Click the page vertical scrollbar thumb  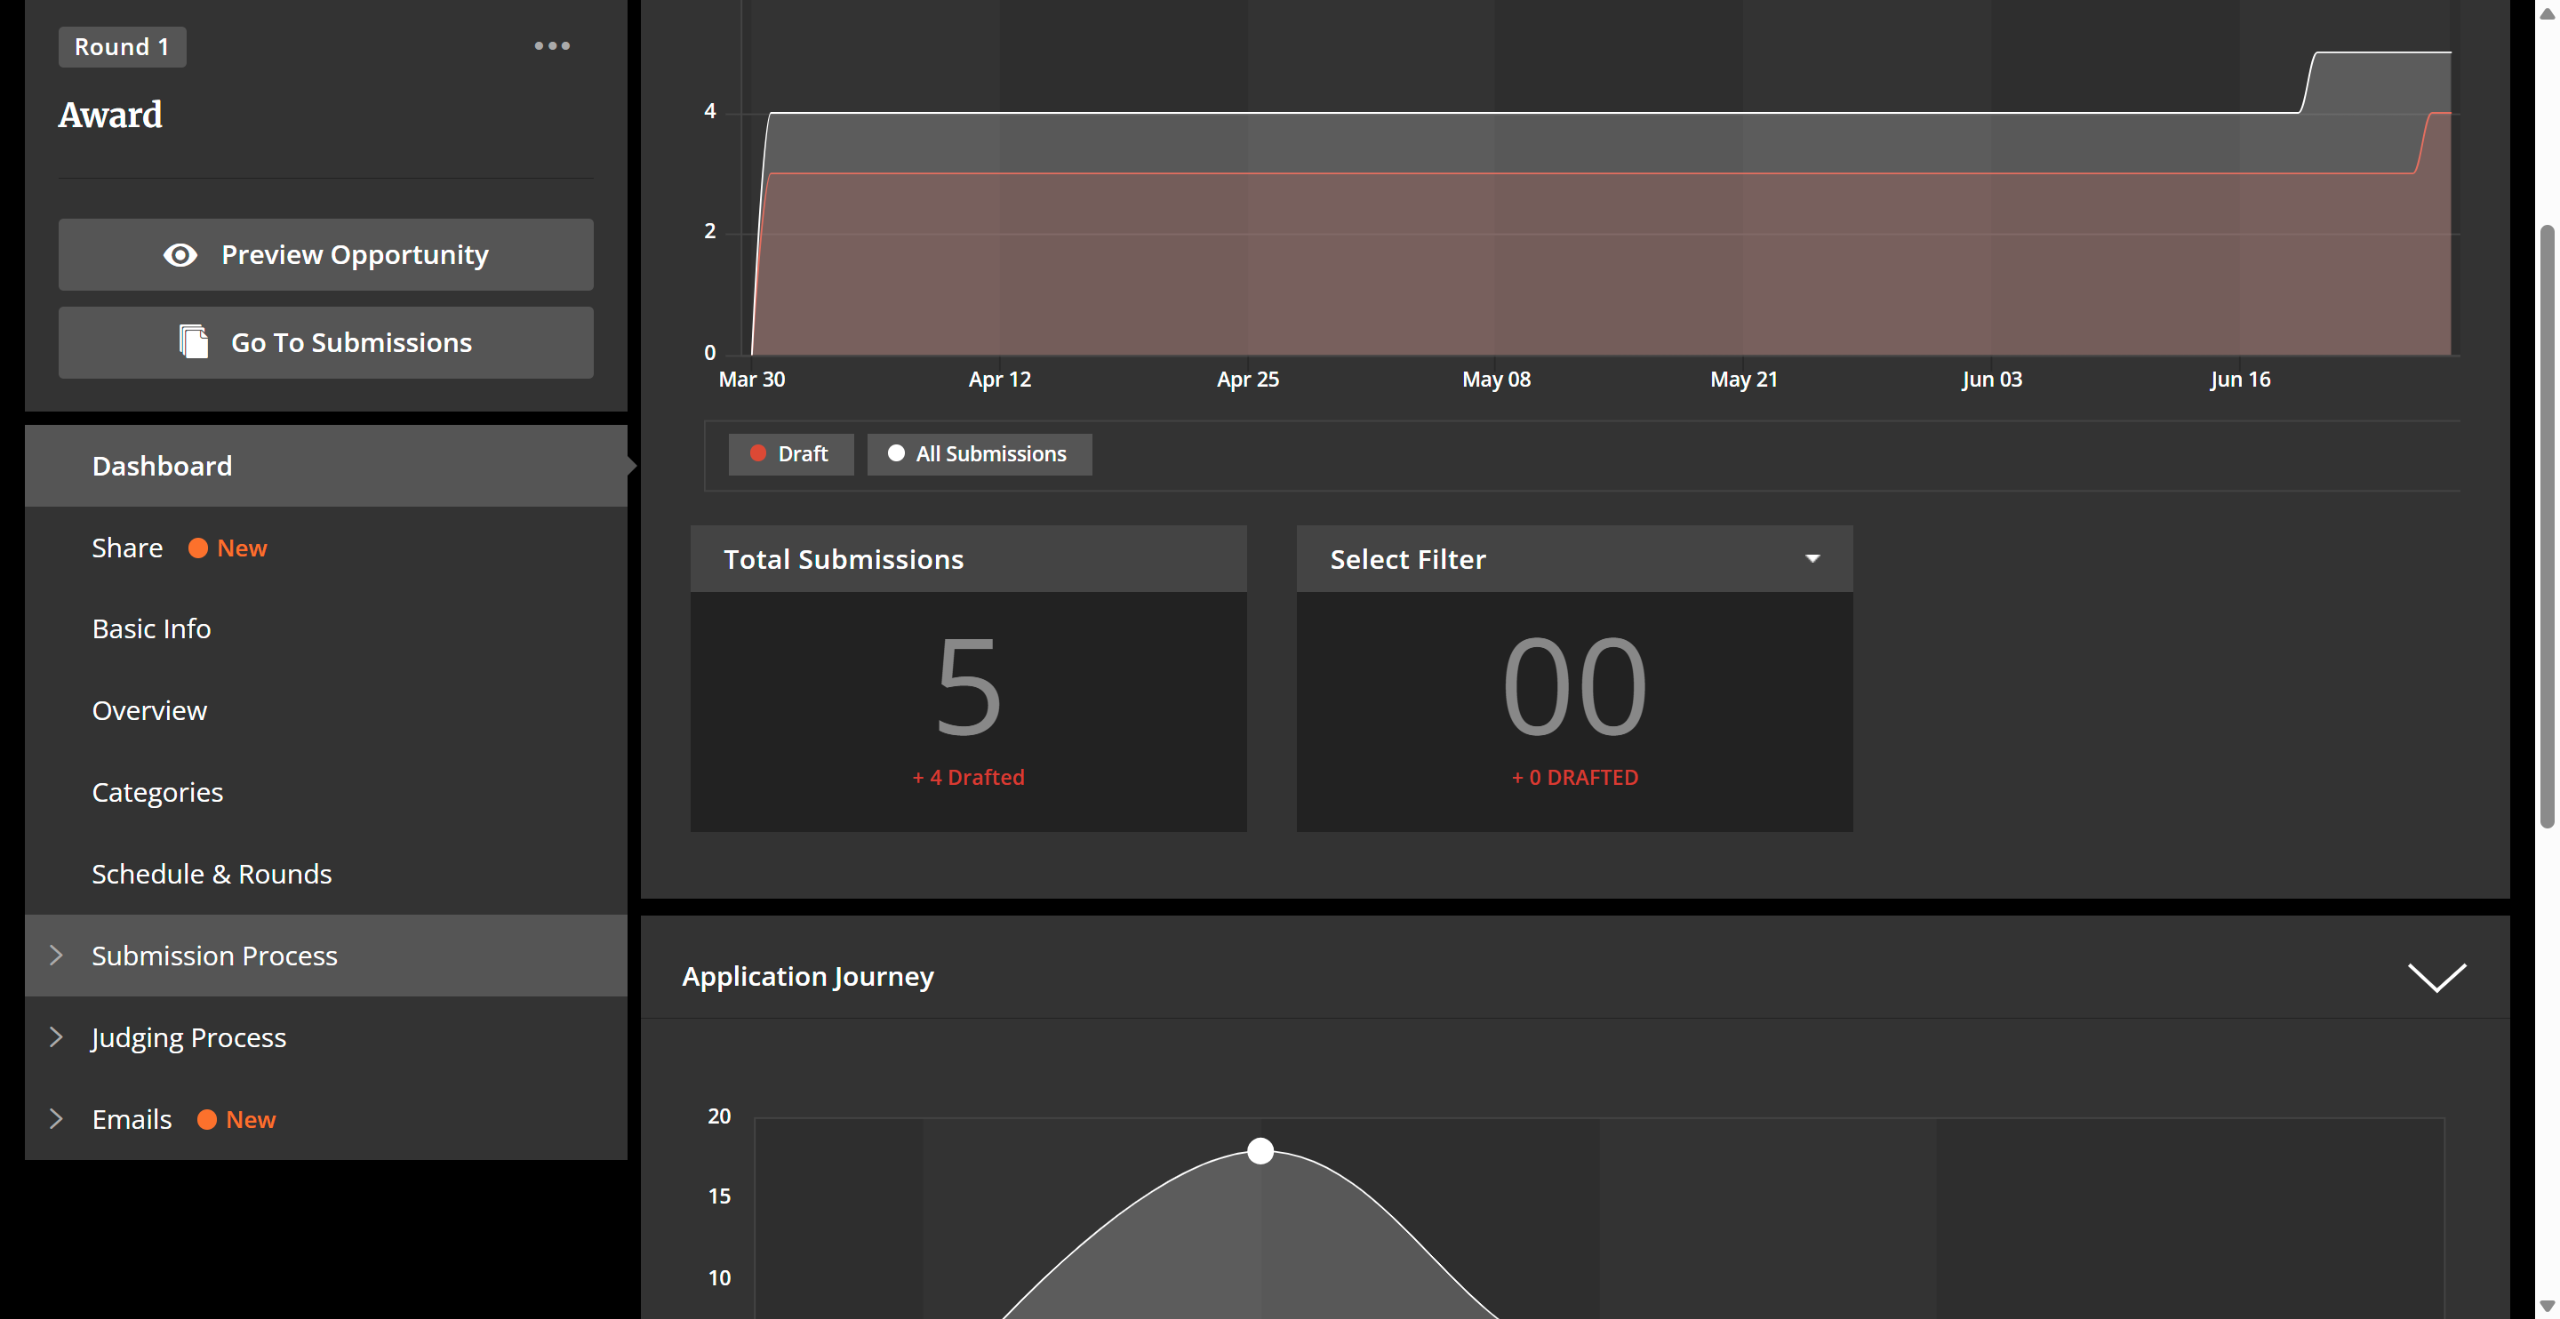tap(2546, 525)
